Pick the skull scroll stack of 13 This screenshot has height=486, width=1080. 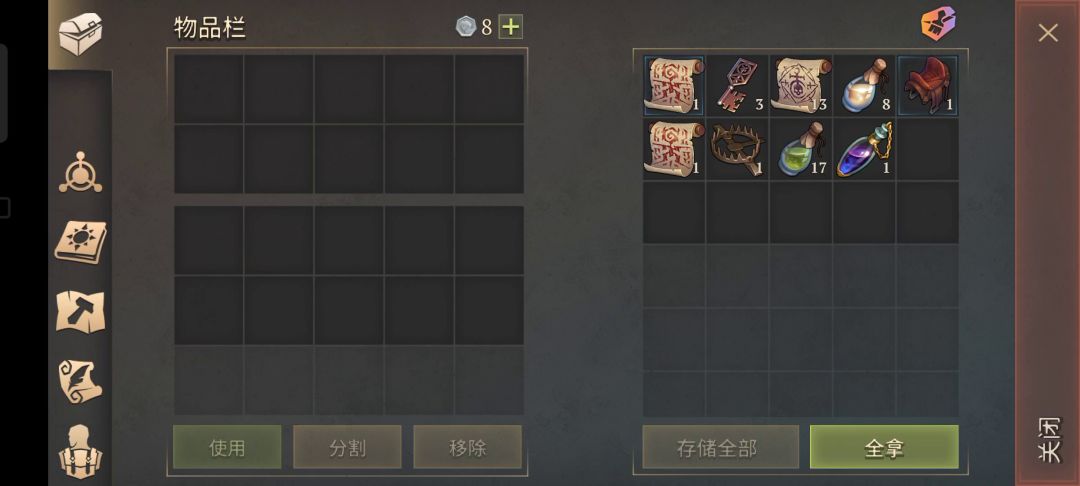pos(800,85)
